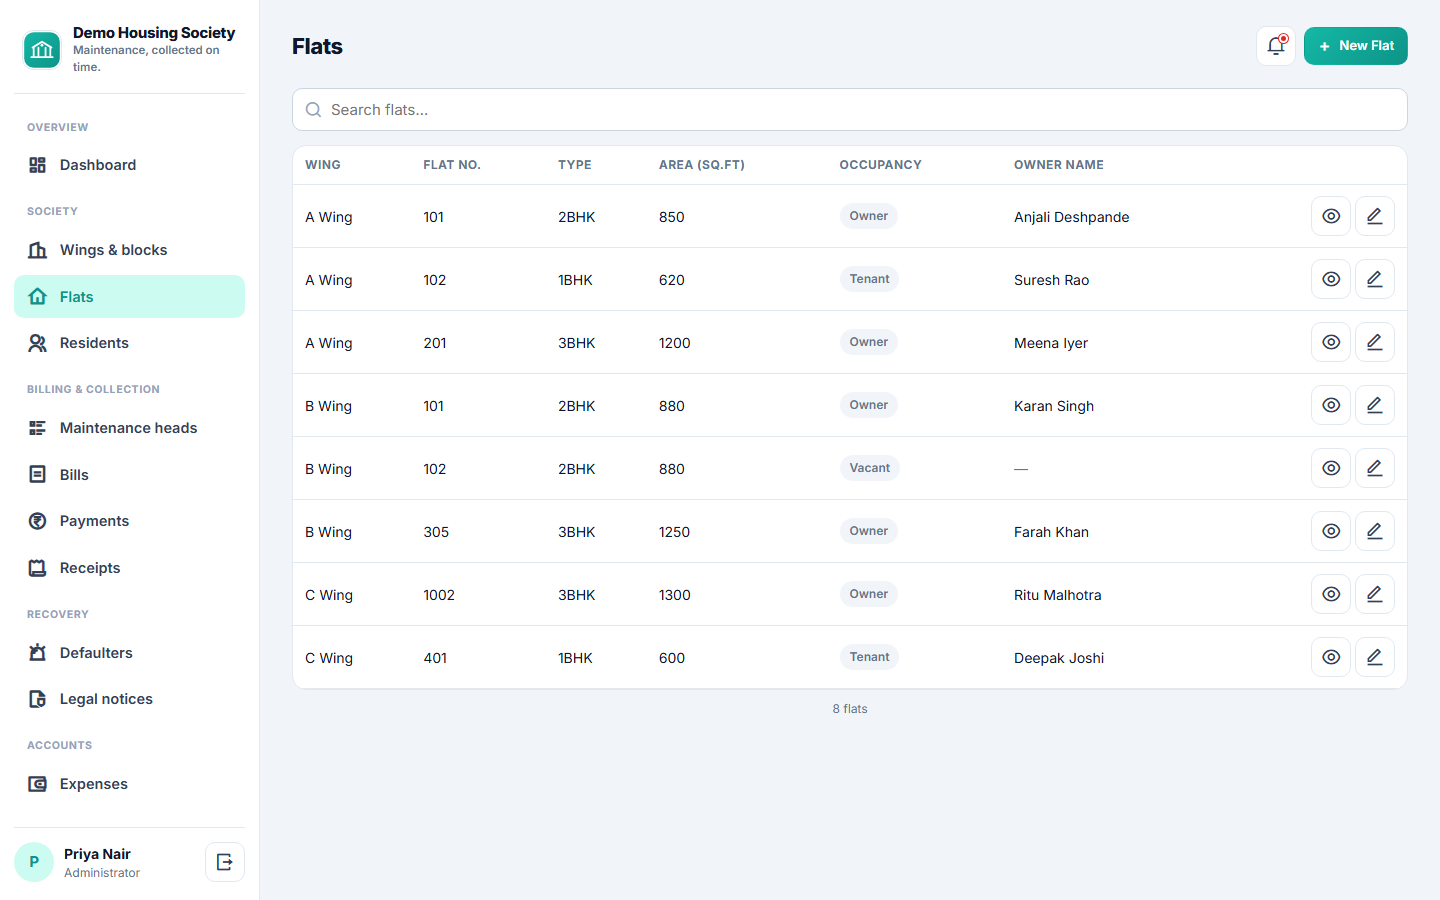Open Receipts in the sidebar
The width and height of the screenshot is (1440, 900).
pos(129,568)
